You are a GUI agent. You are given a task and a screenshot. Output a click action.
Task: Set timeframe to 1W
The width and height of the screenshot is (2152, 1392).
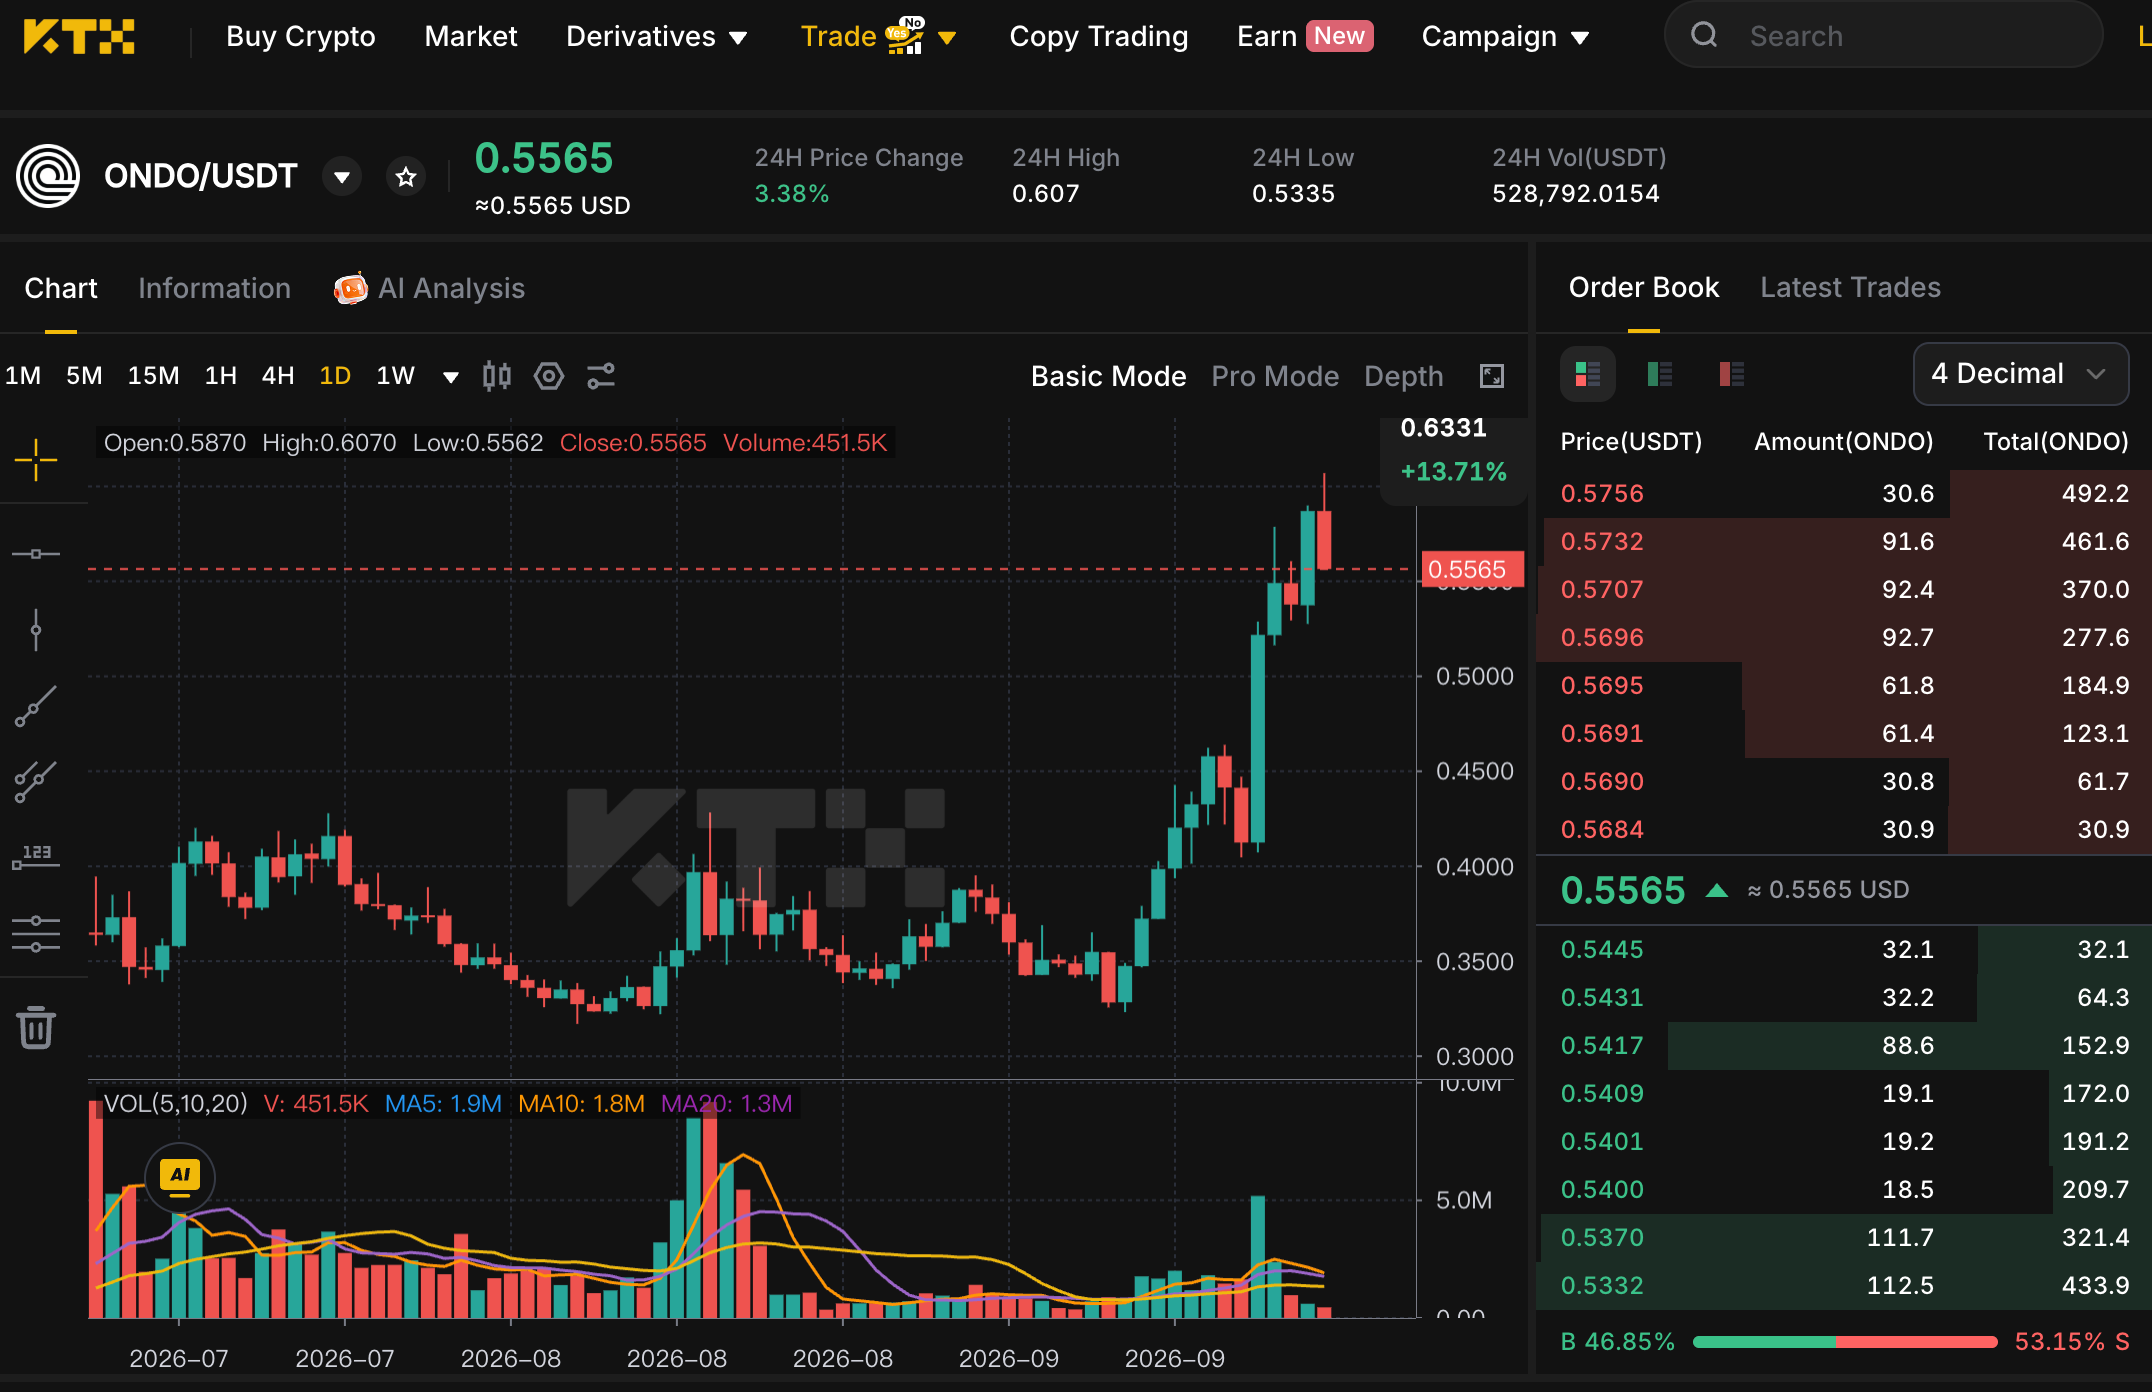pyautogui.click(x=395, y=376)
